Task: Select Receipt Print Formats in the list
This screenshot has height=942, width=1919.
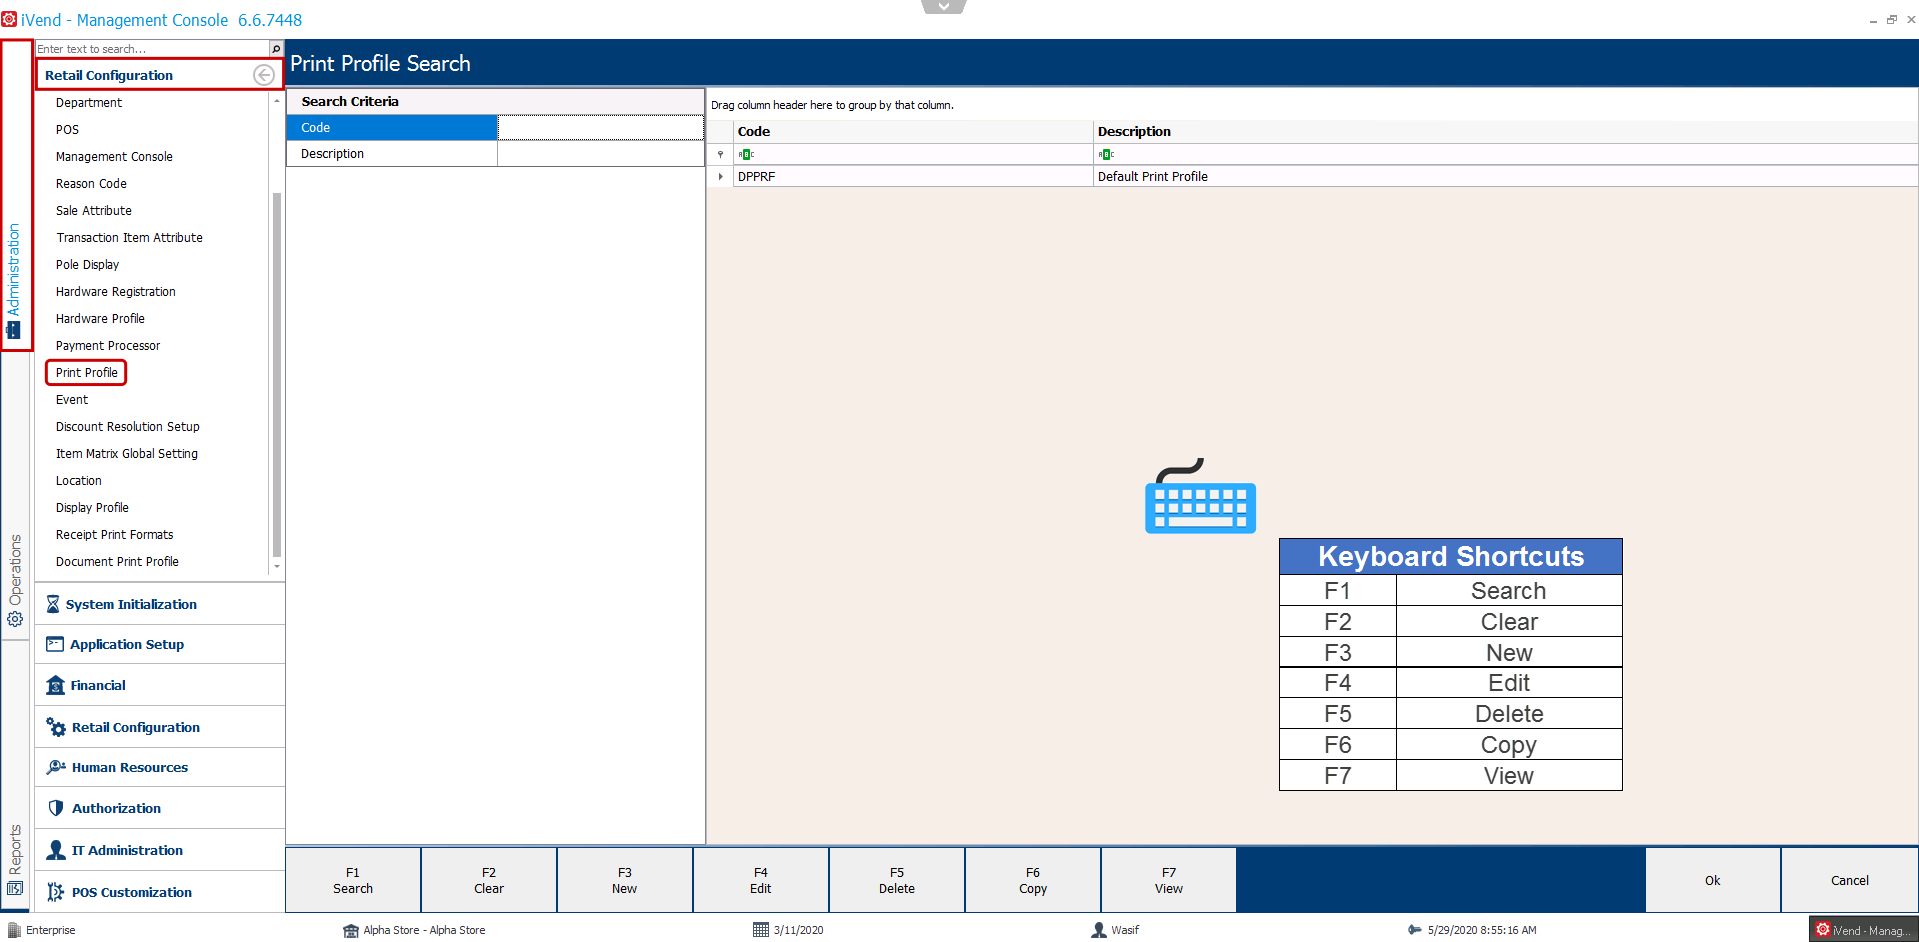Action: click(x=114, y=534)
